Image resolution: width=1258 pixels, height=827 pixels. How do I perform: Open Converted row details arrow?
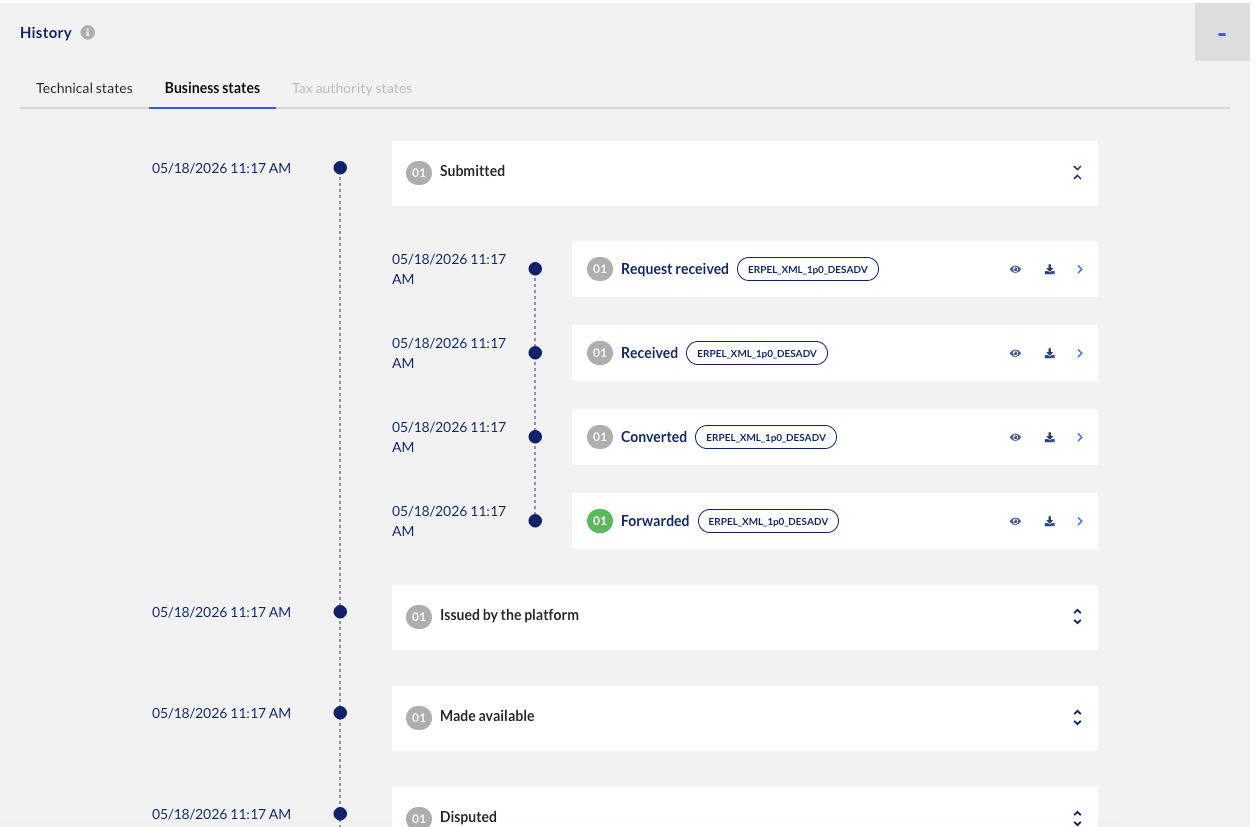[1080, 437]
